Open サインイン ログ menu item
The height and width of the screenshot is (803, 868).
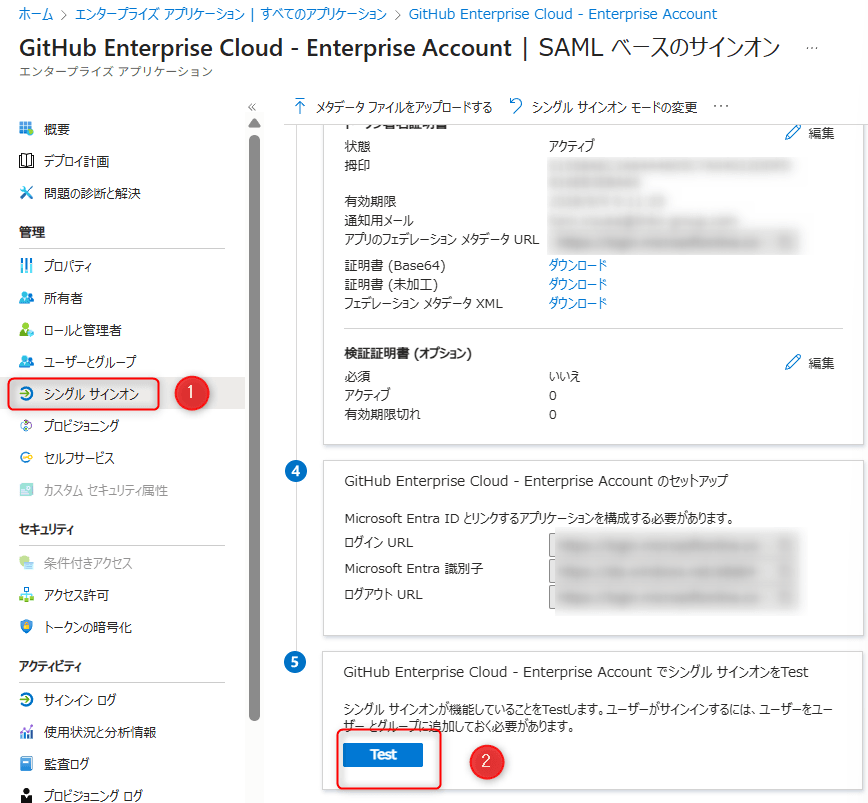coord(80,700)
